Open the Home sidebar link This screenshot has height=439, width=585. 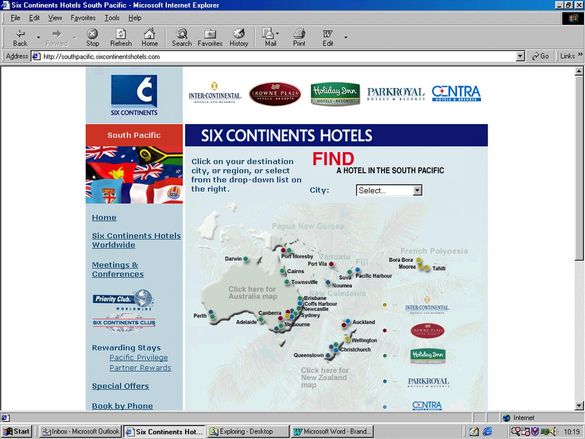(104, 217)
